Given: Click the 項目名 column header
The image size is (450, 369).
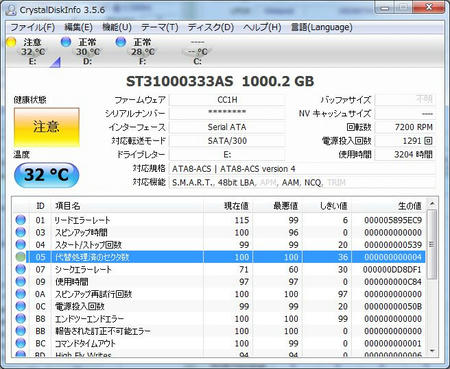Looking at the screenshot, I should point(127,206).
